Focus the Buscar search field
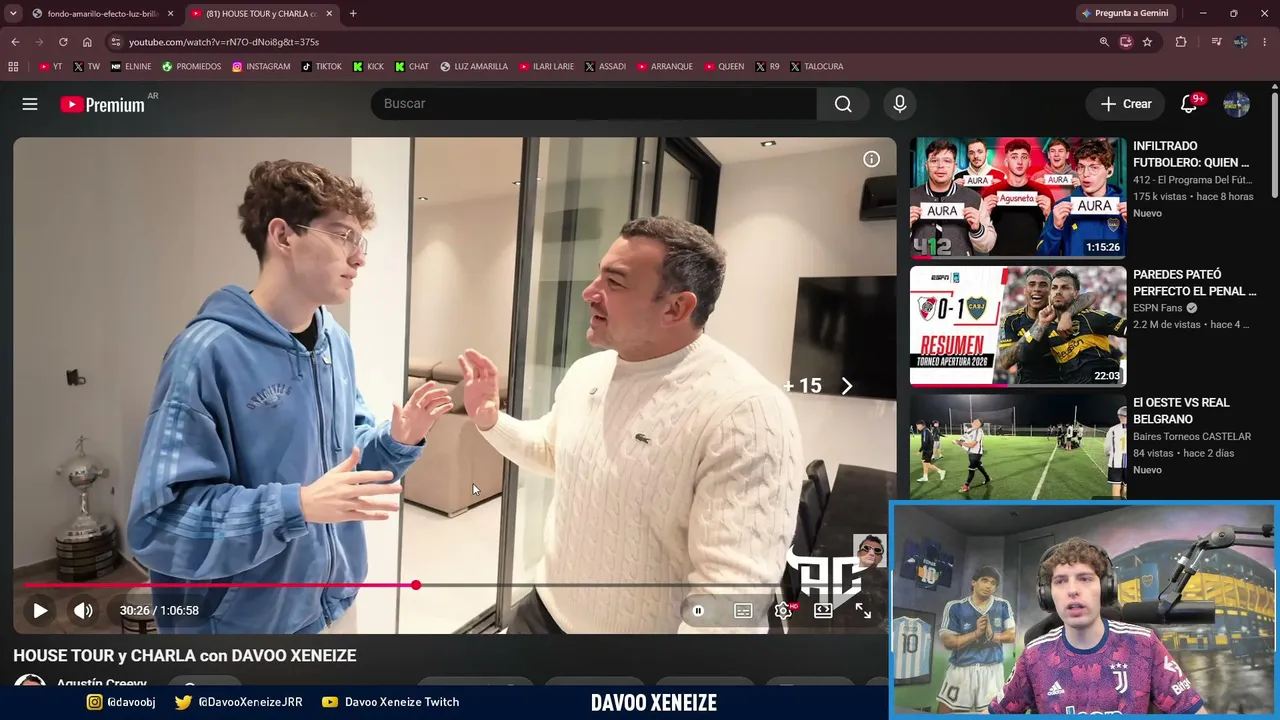The width and height of the screenshot is (1280, 720). [x=594, y=104]
